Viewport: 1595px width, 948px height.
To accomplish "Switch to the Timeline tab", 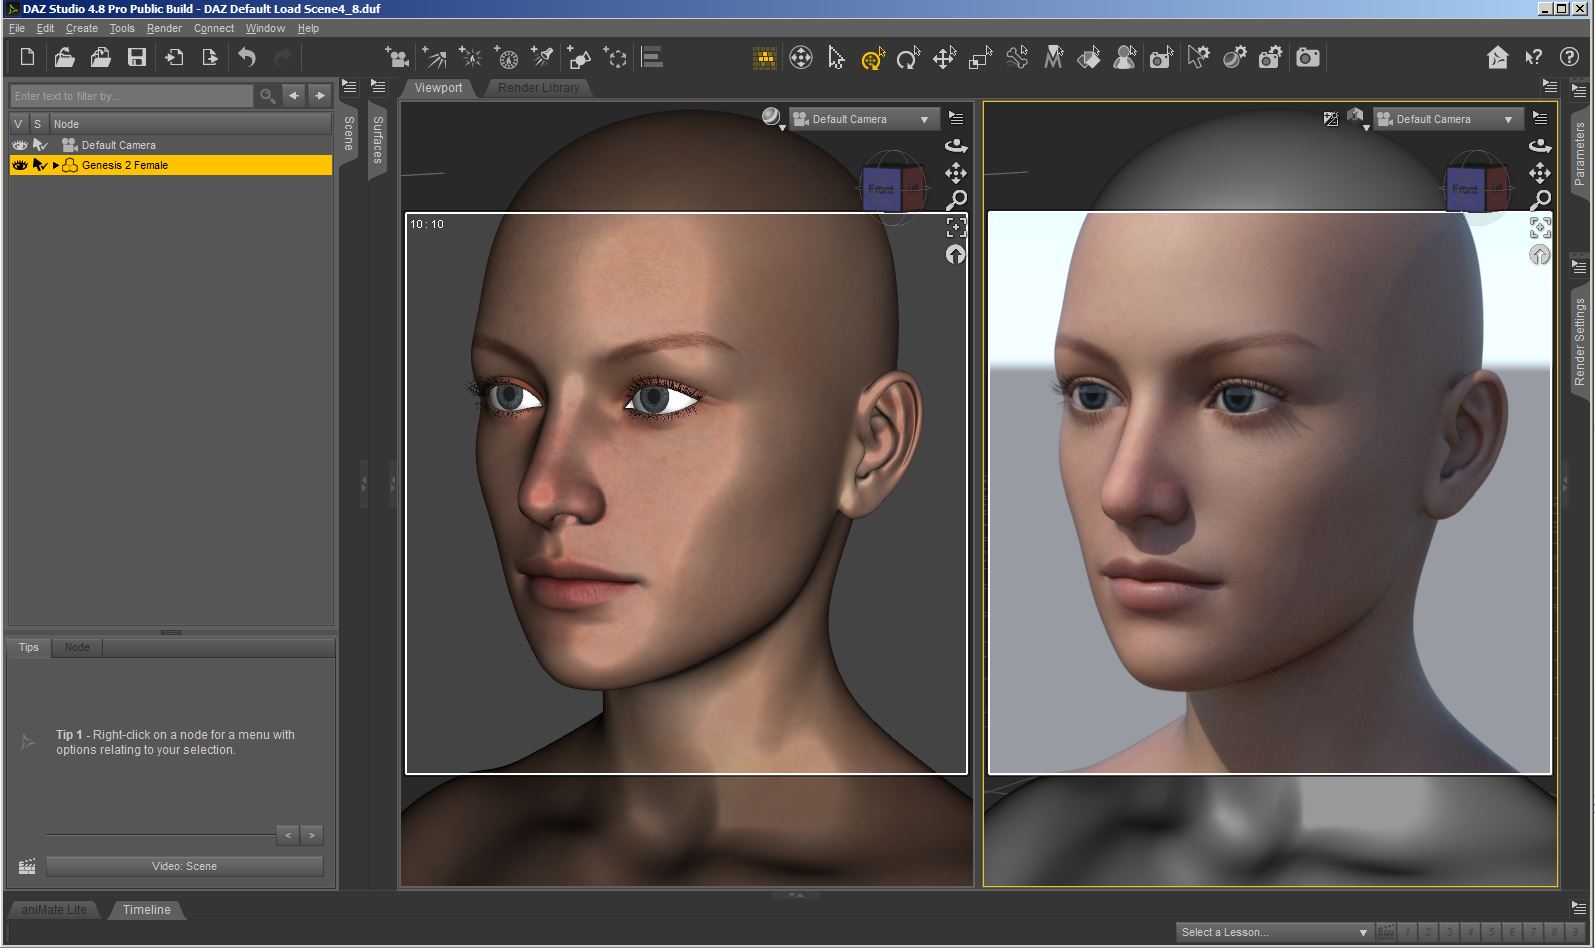I will coord(147,910).
